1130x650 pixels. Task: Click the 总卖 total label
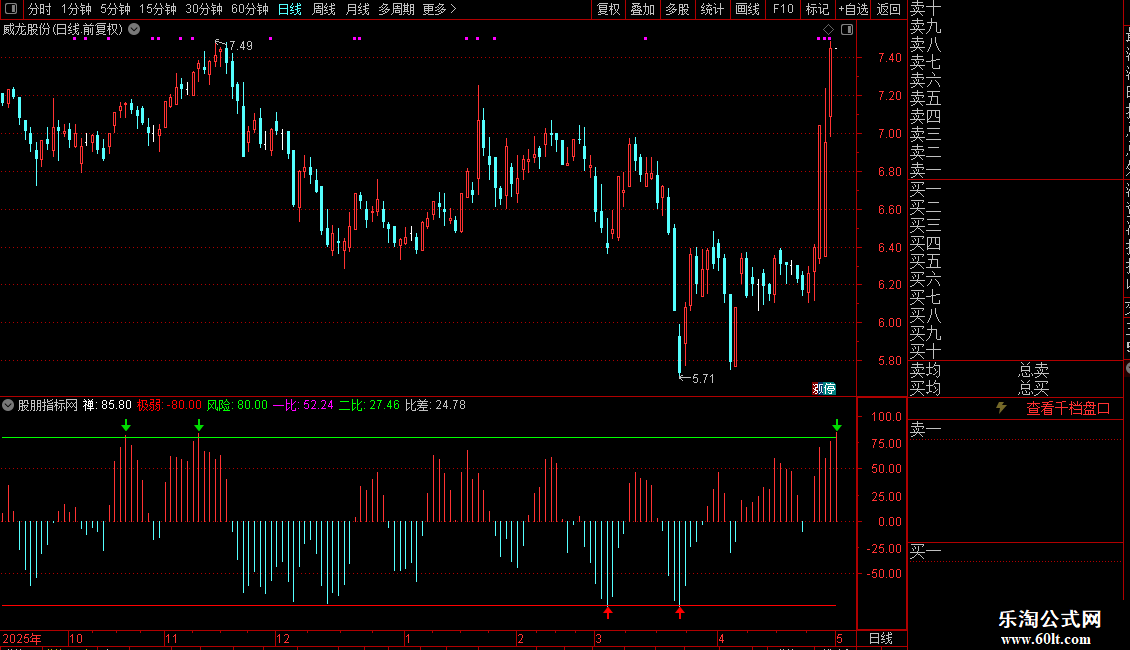(1033, 370)
